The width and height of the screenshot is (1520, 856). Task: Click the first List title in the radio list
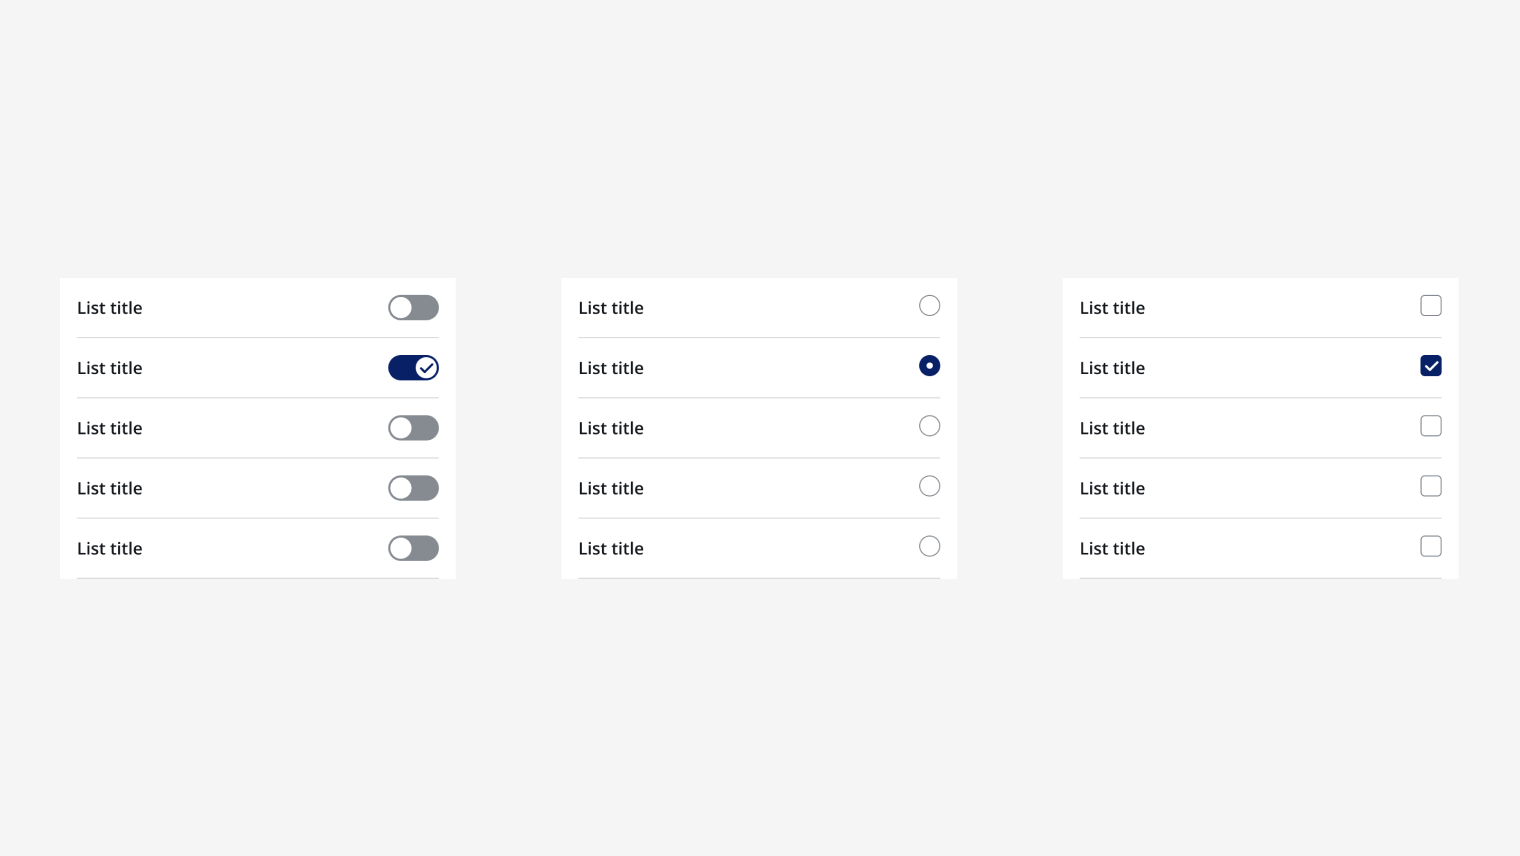[611, 308]
